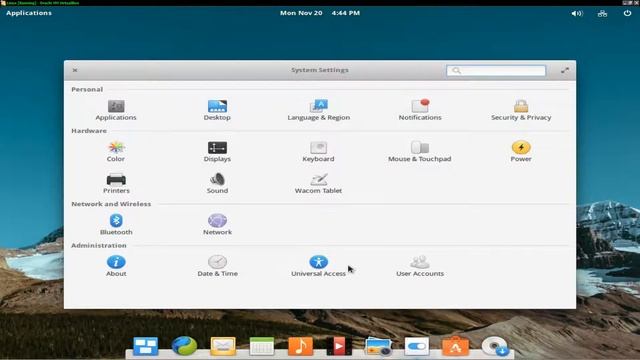Launch the Music app from the dock

[300, 346]
